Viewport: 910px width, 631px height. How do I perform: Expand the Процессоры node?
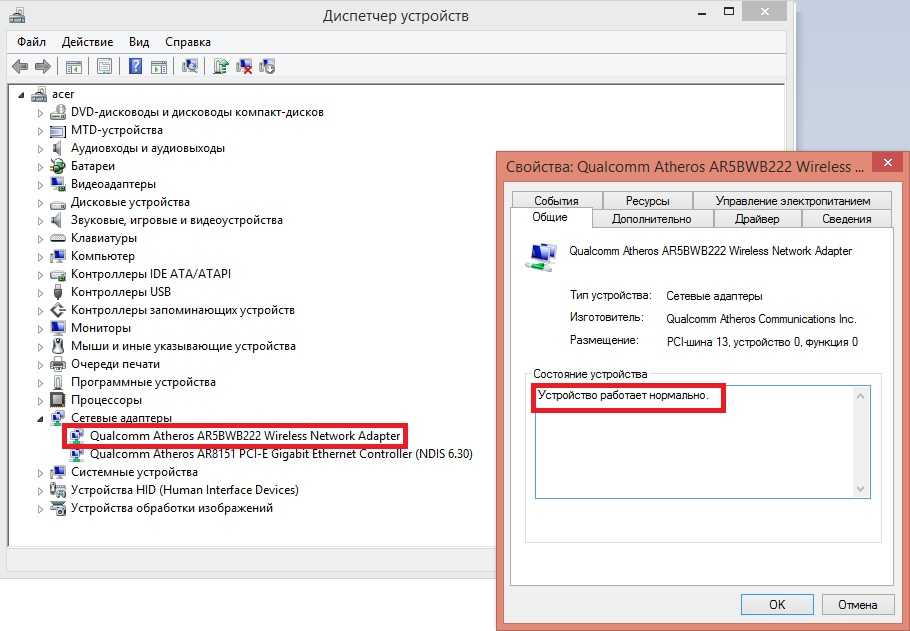click(40, 401)
